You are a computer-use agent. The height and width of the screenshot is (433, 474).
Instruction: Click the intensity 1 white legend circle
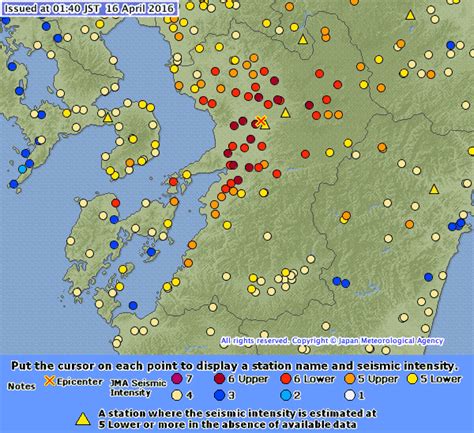pos(350,395)
